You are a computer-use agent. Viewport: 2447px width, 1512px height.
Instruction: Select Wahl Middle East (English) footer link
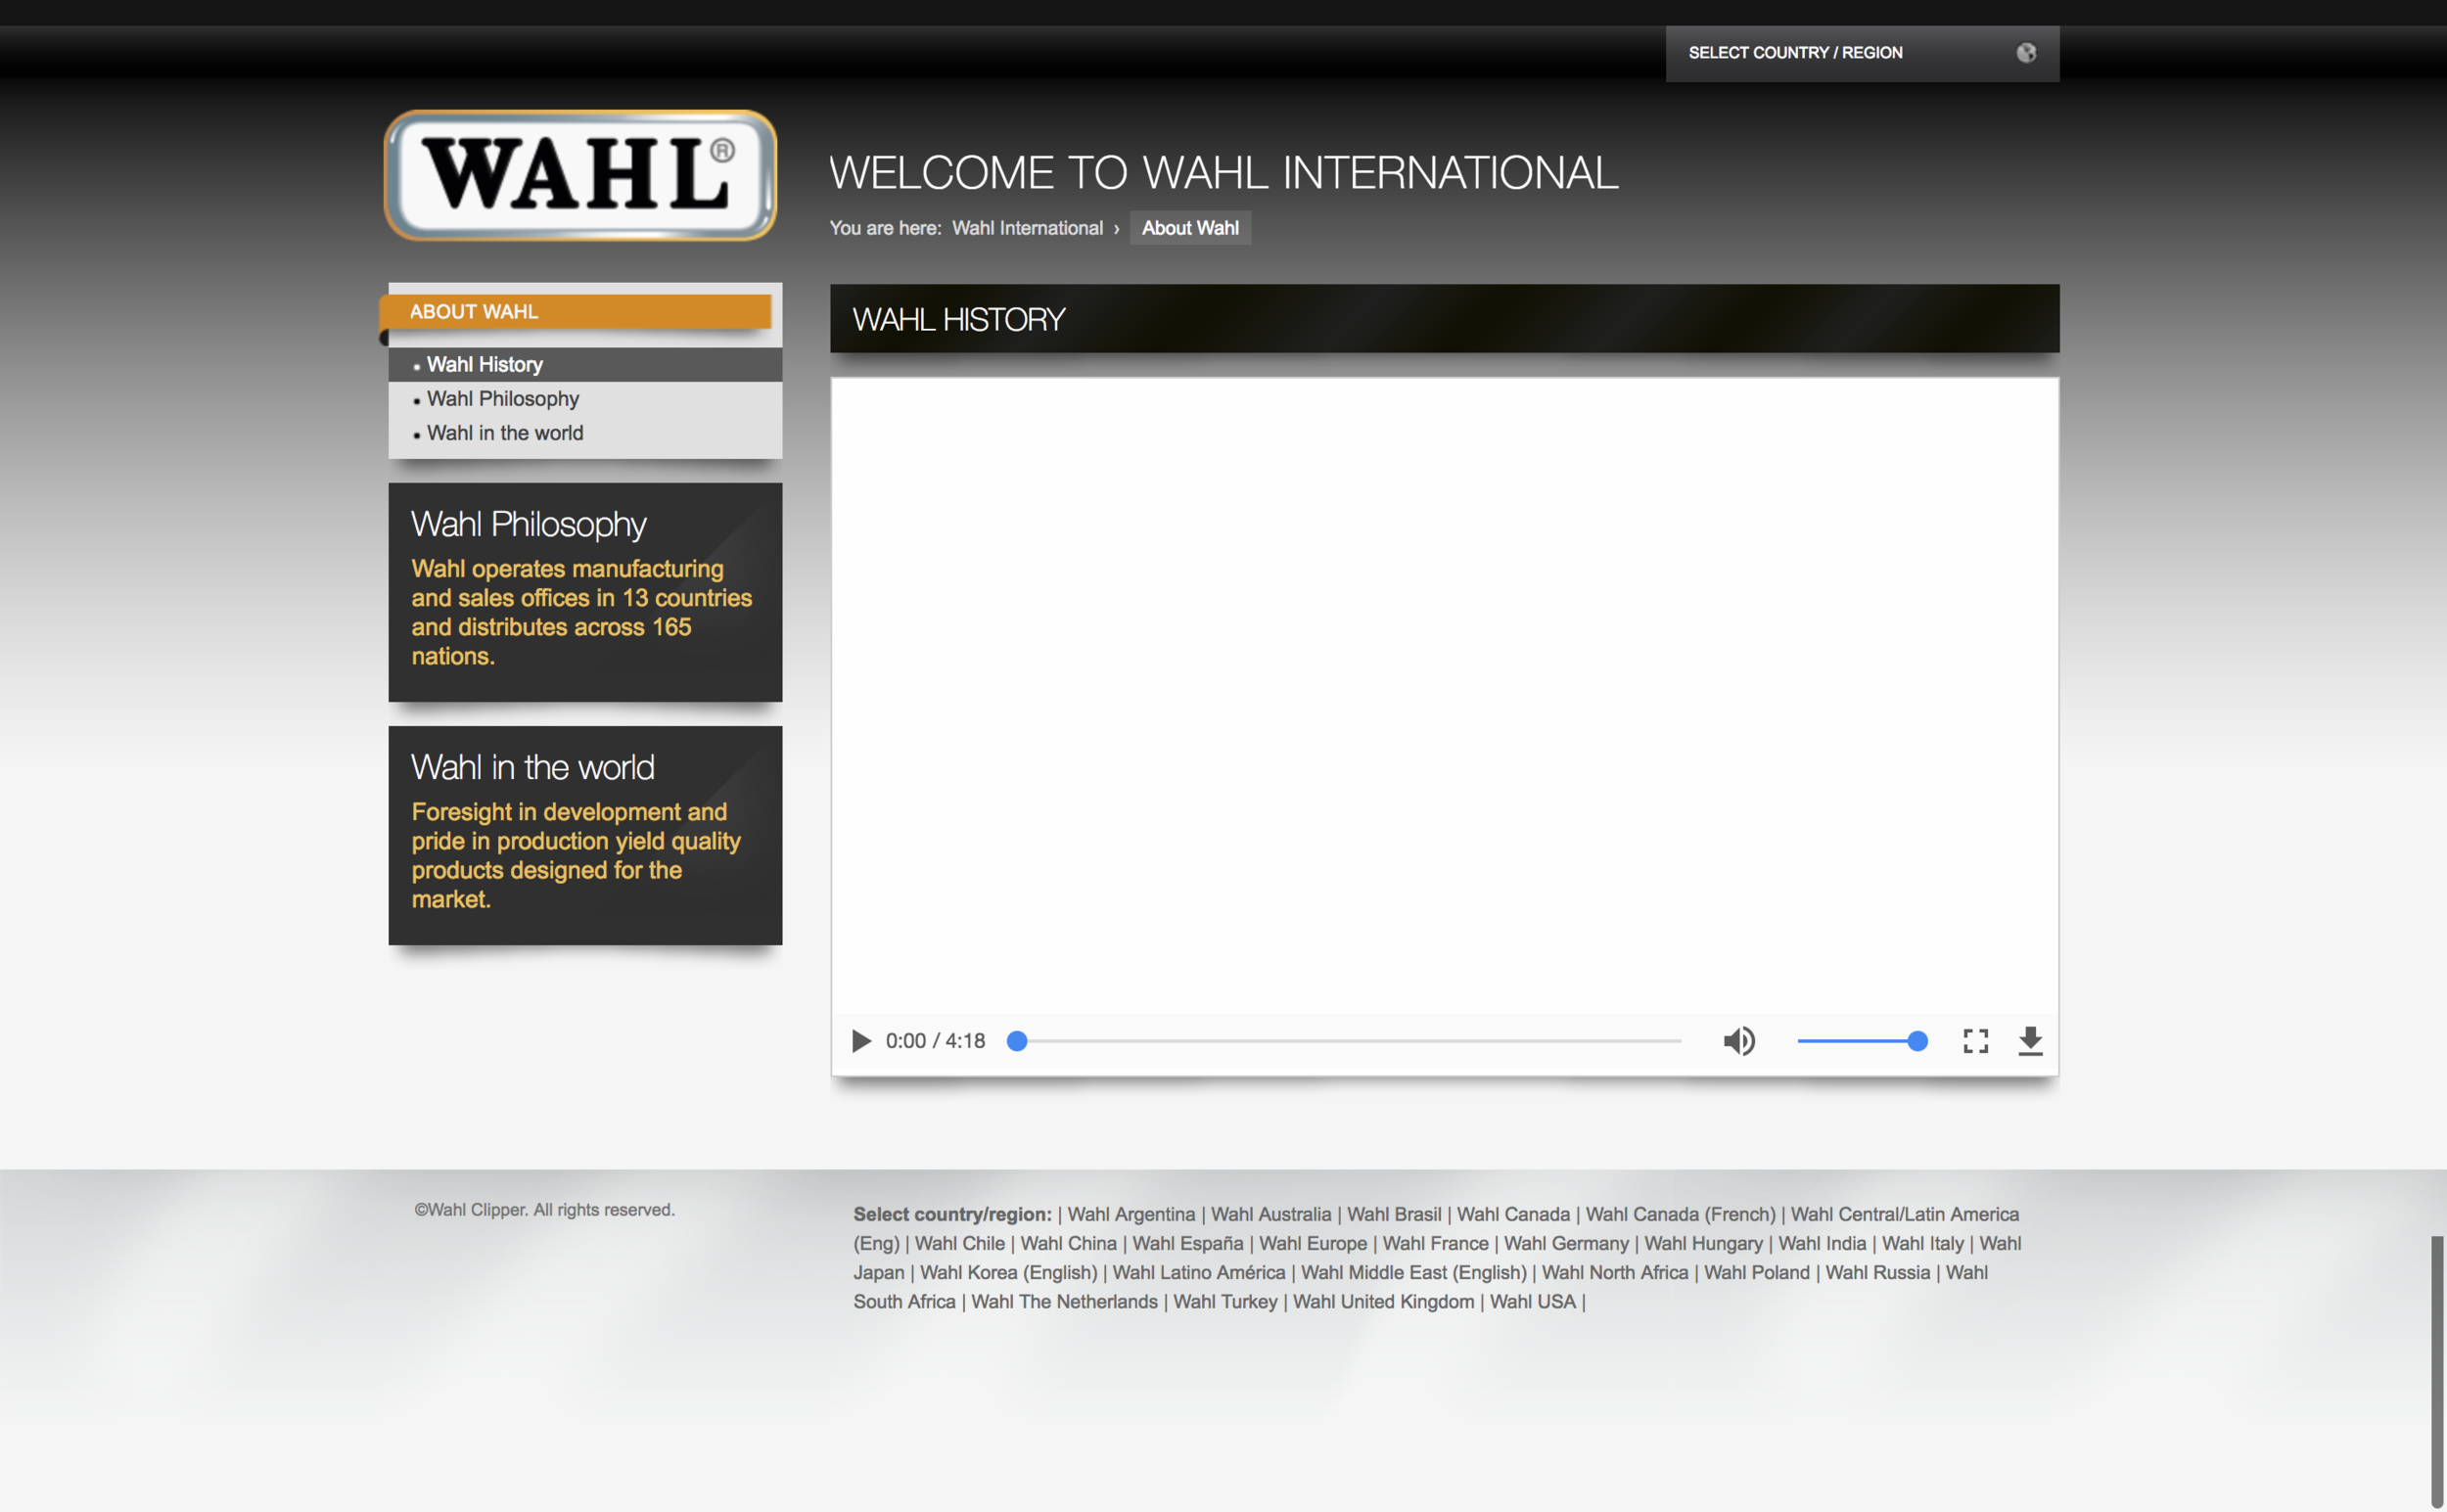(x=1414, y=1272)
